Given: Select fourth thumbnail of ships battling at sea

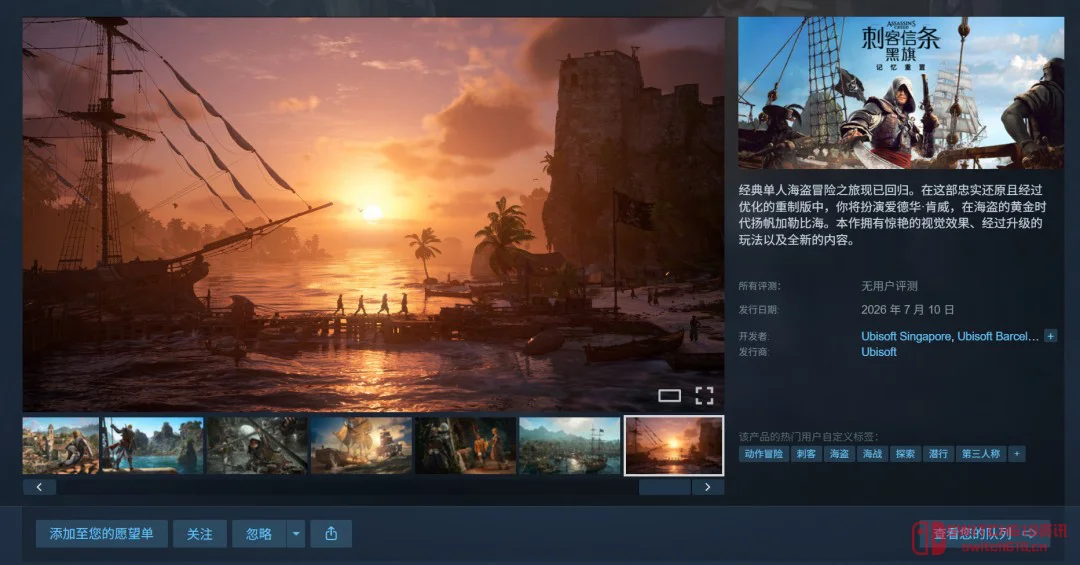Looking at the screenshot, I should pos(361,445).
